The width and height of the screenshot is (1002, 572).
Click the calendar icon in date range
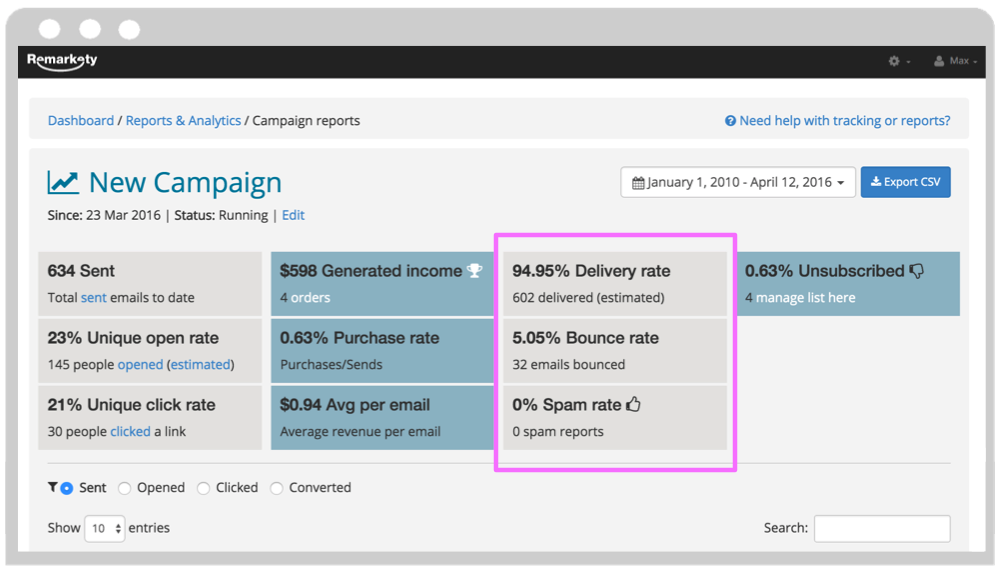click(x=638, y=183)
